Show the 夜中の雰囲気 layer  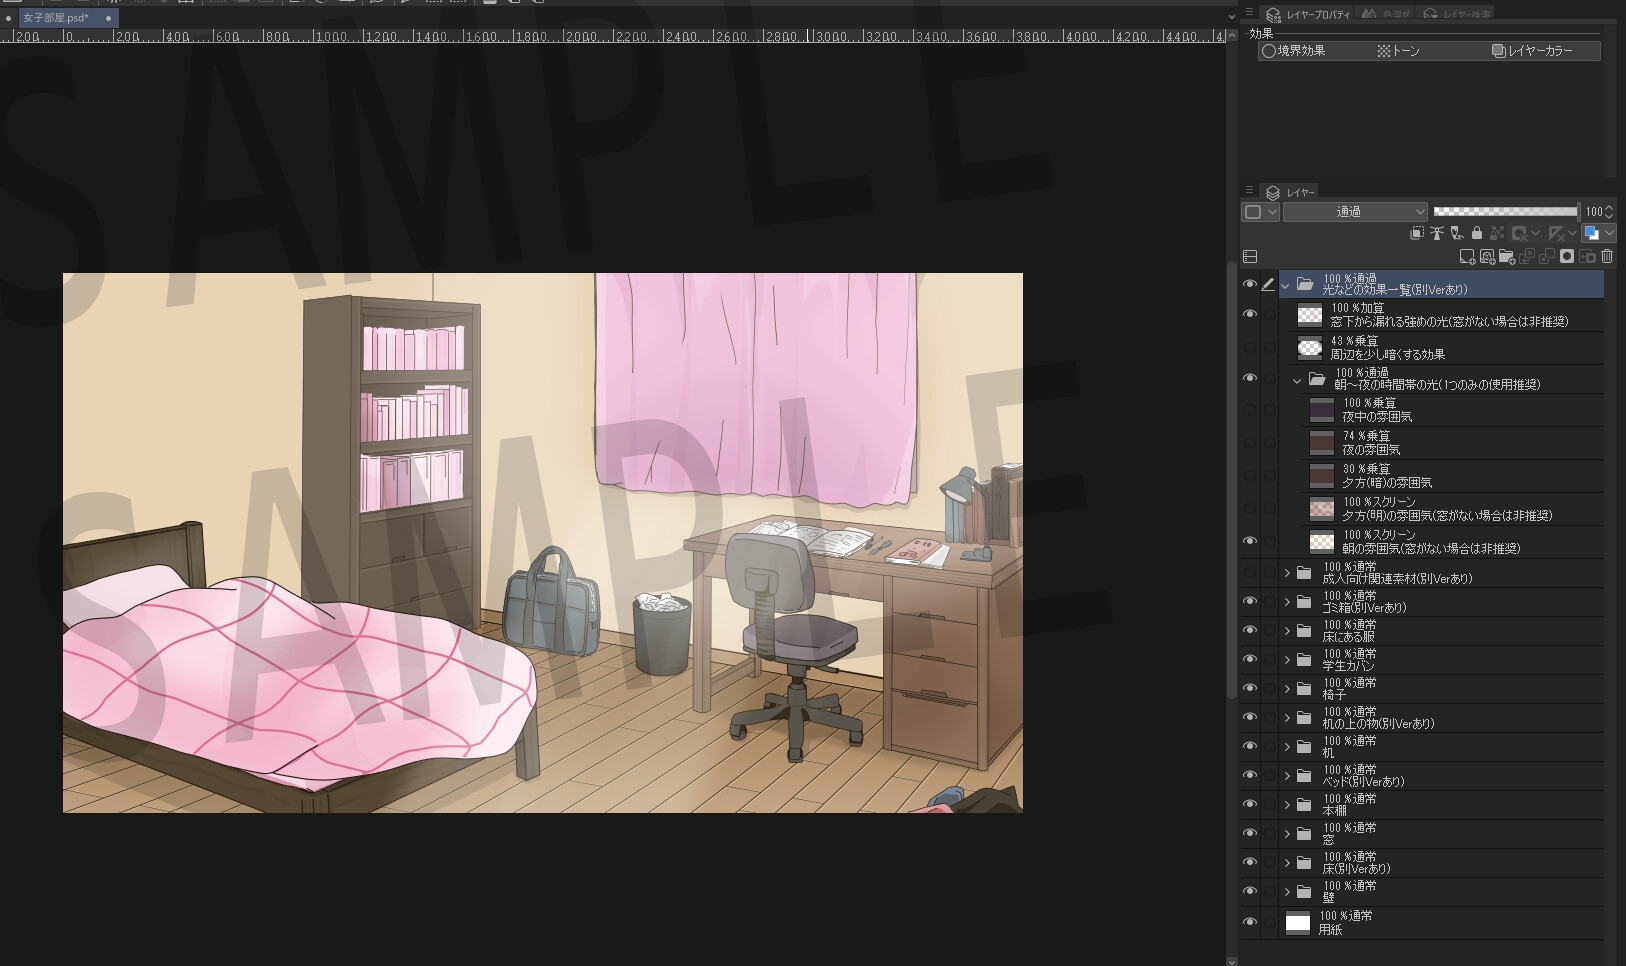(x=1249, y=410)
